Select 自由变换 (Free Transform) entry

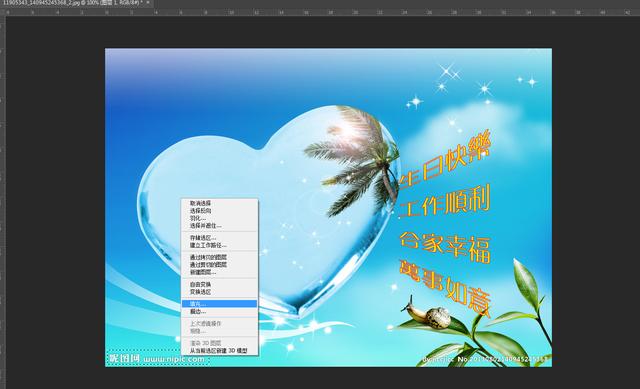coord(219,285)
